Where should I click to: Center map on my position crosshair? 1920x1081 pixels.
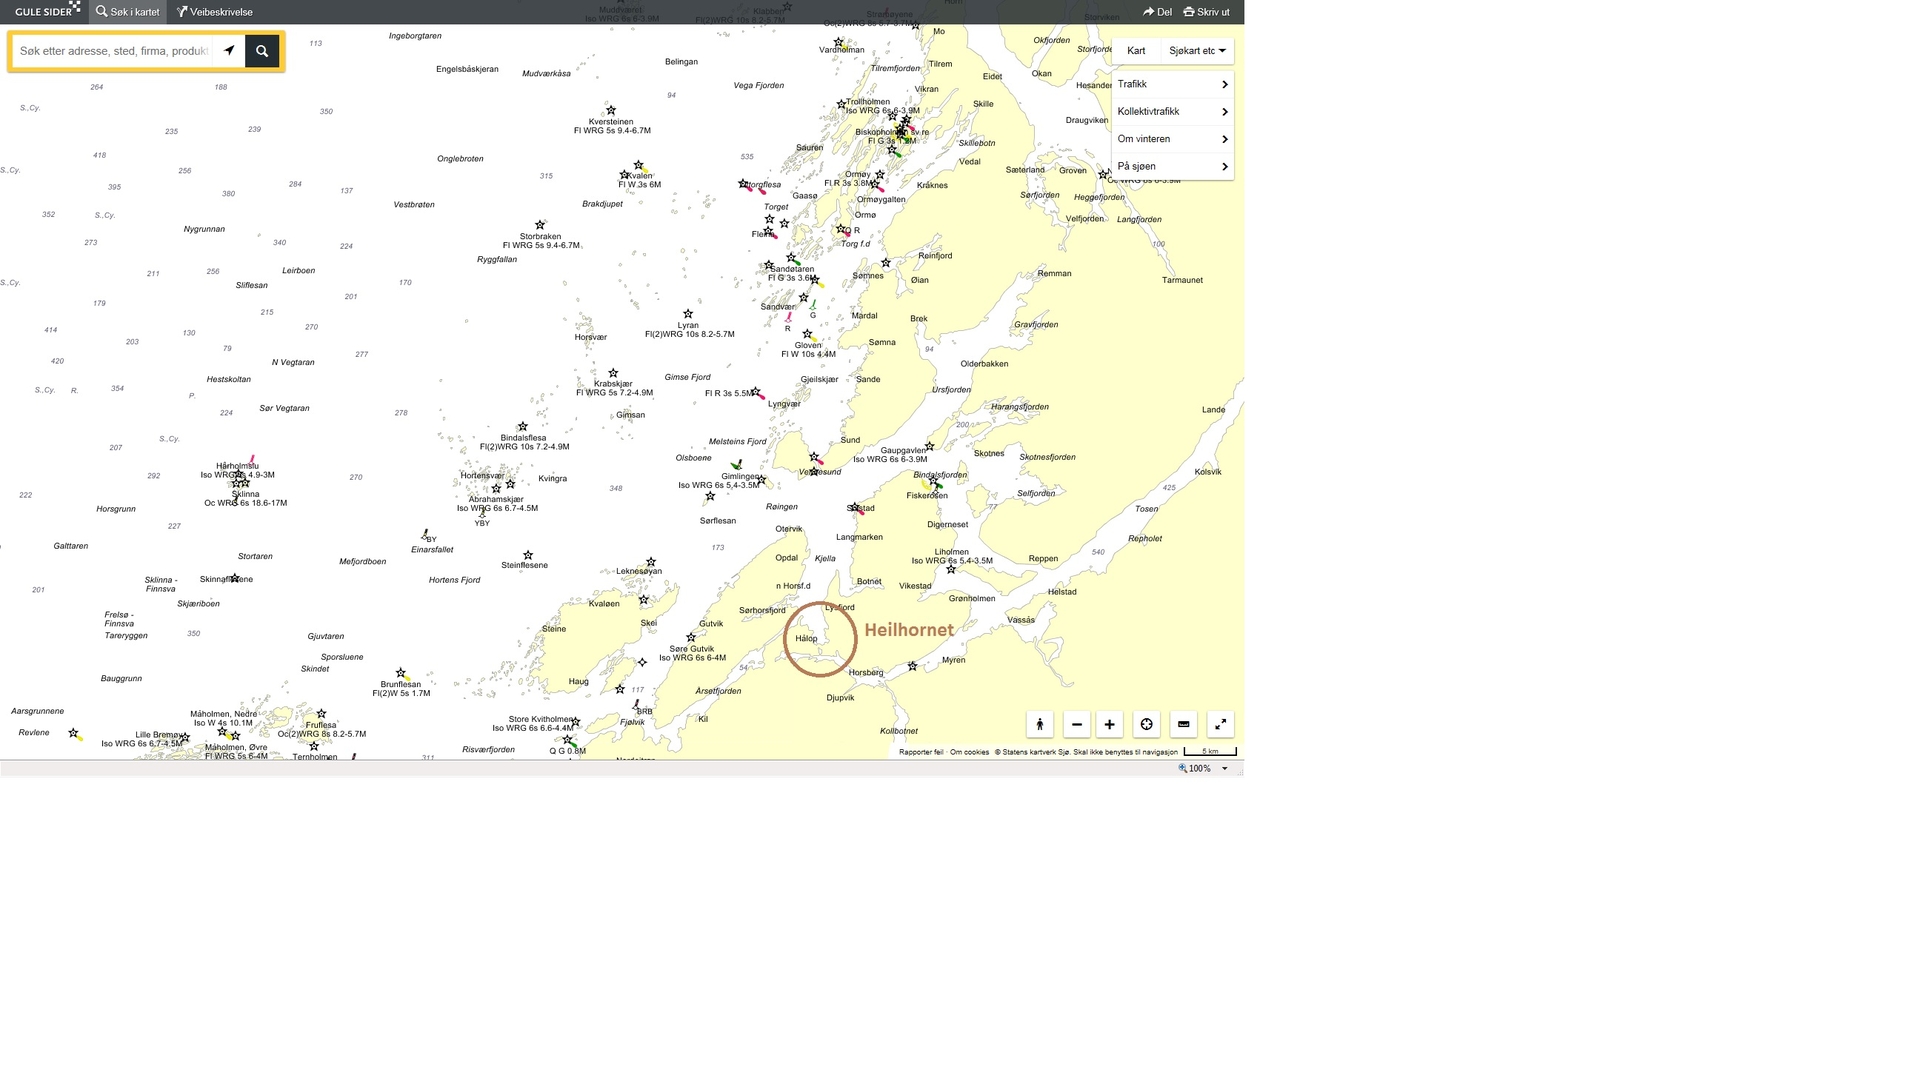tap(1147, 725)
